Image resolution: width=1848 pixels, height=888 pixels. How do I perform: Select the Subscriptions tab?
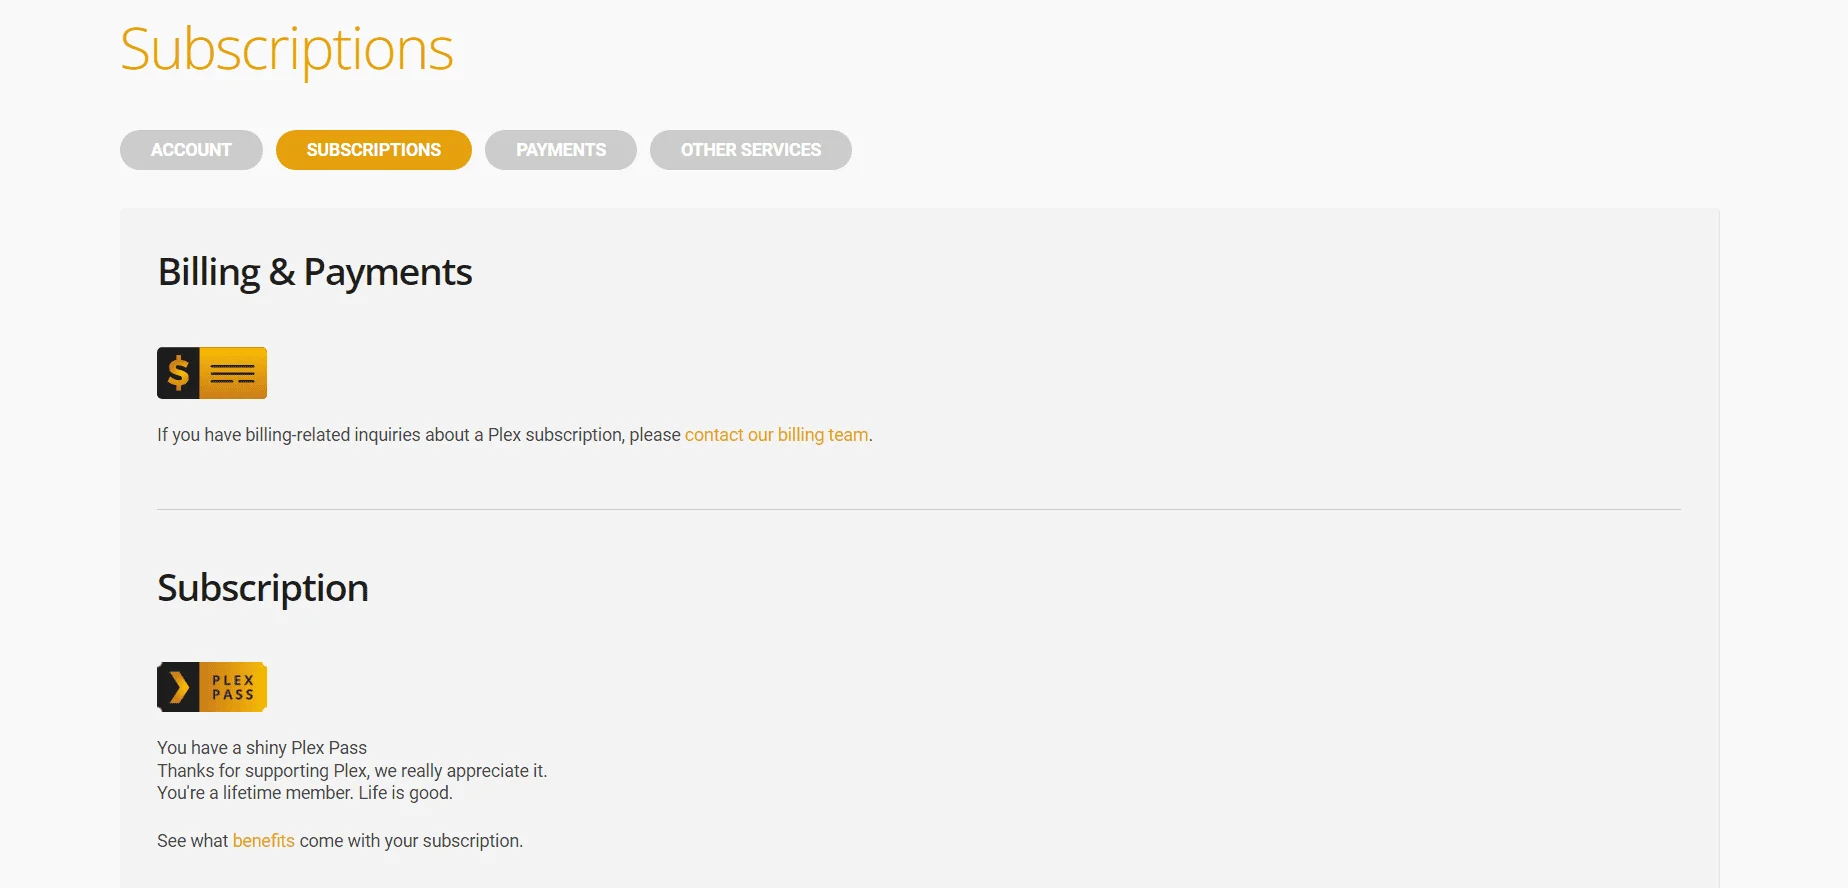click(374, 150)
